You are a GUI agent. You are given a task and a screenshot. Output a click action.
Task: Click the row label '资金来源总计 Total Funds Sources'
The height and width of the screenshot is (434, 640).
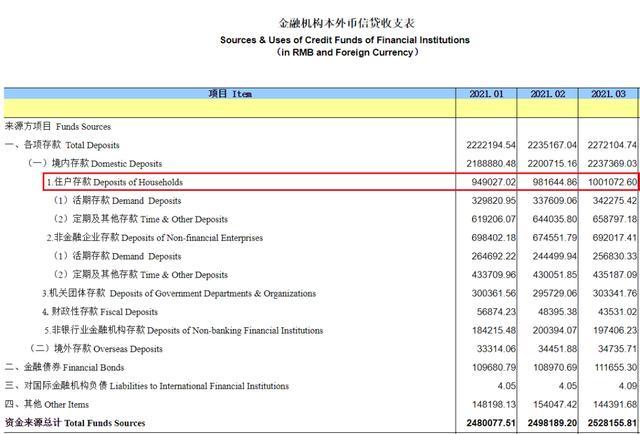tap(75, 423)
